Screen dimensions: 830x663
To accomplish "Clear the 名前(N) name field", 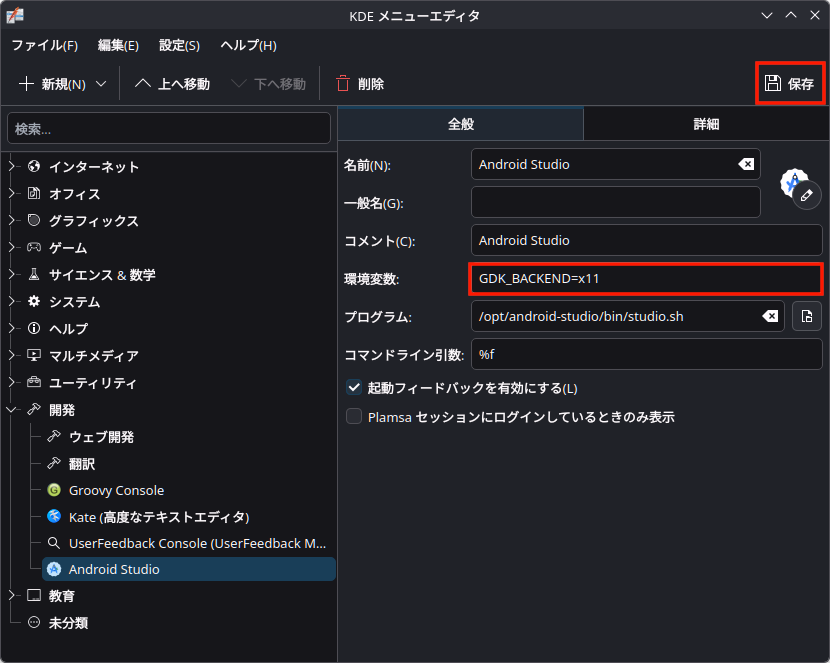I will [746, 164].
